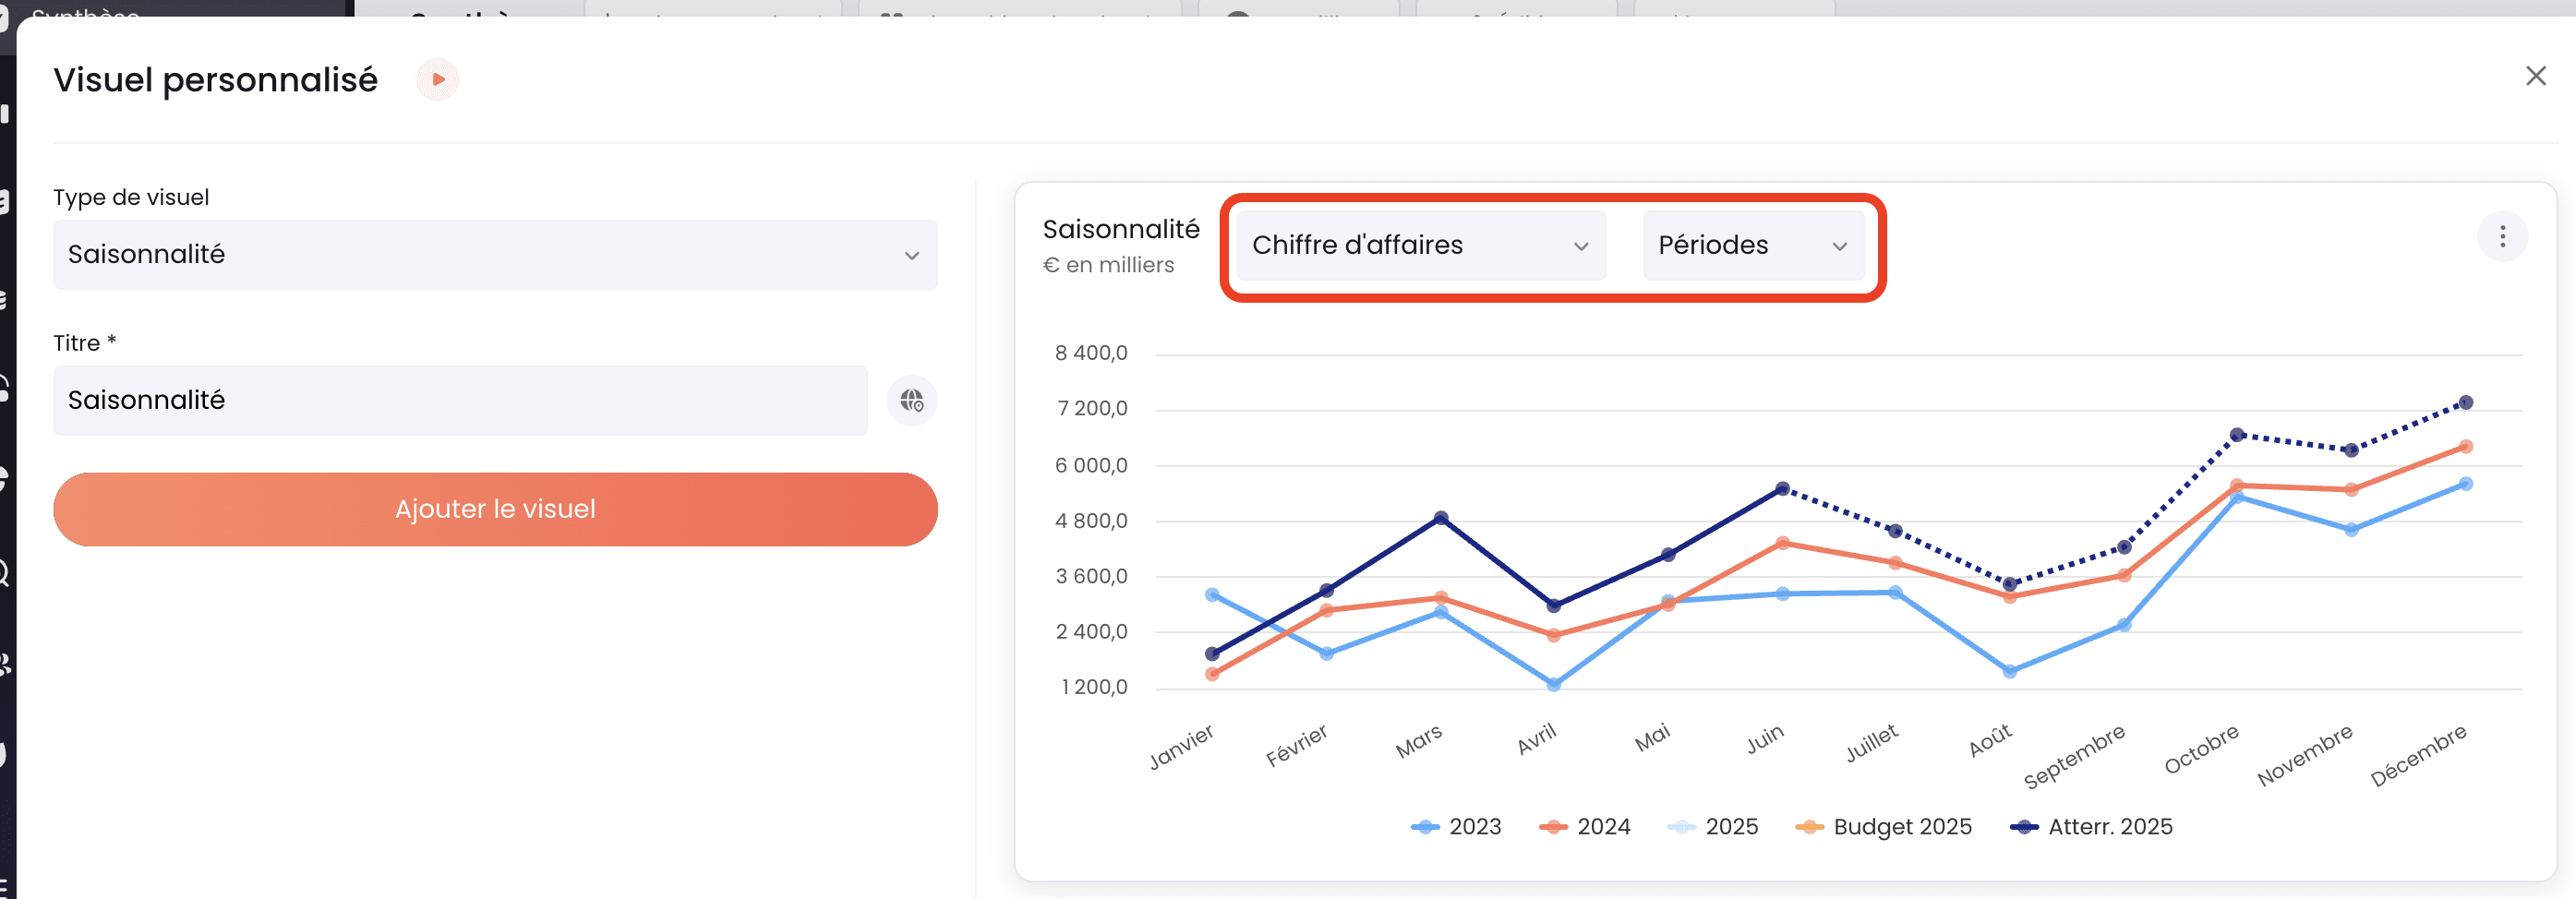Open the Type de visuel dropdown
The image size is (2576, 899).
click(495, 255)
